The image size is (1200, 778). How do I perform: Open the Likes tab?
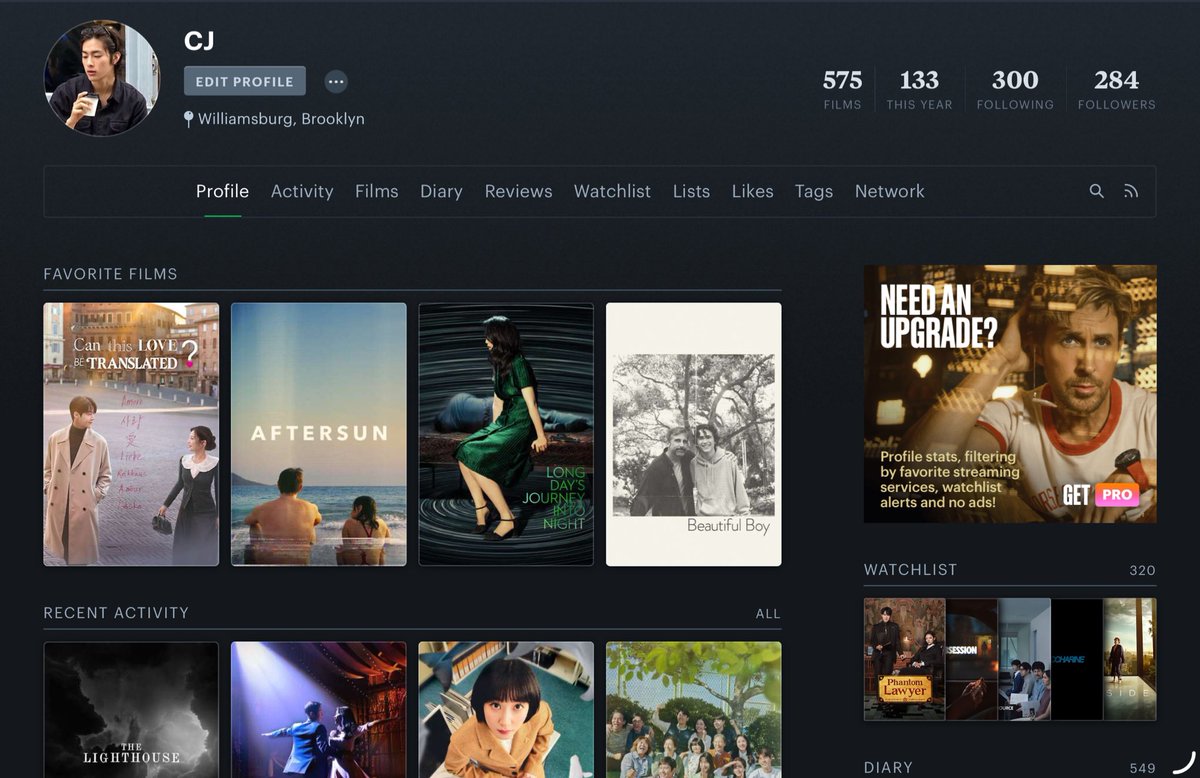click(752, 191)
